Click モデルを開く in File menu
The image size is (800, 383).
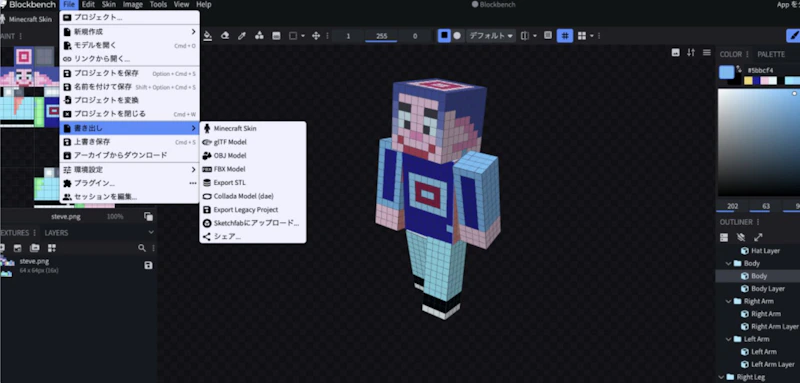pos(130,45)
